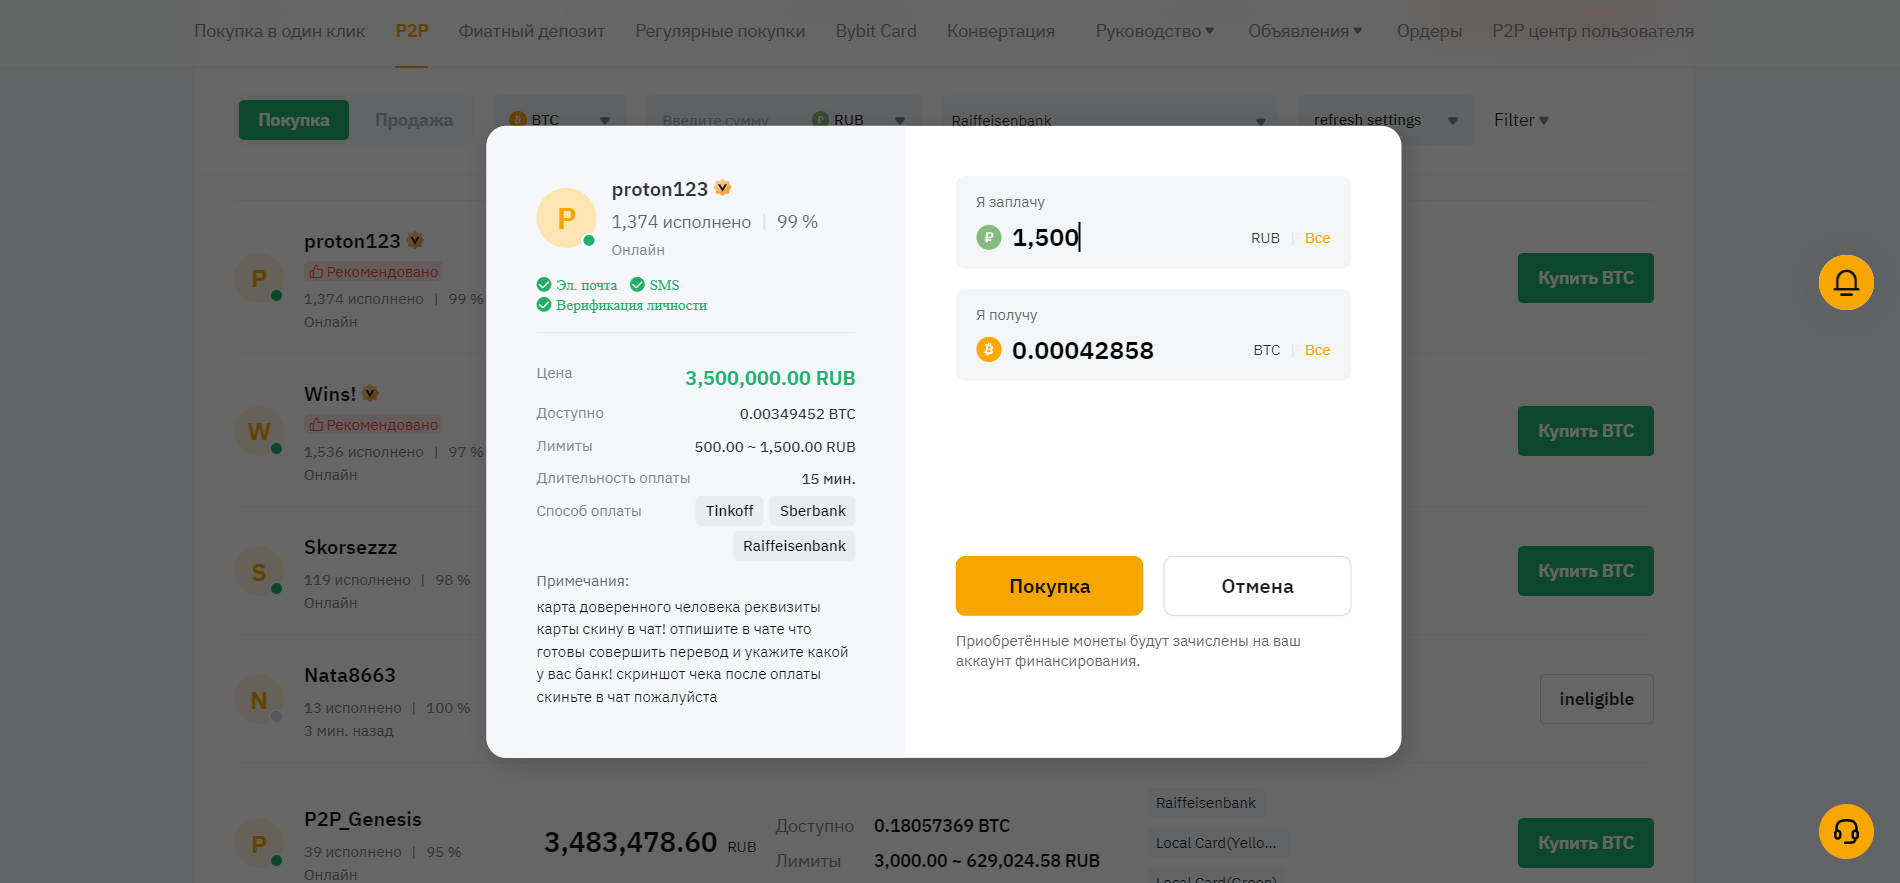
Task: Expand the Руководство menu
Action: (x=1154, y=31)
